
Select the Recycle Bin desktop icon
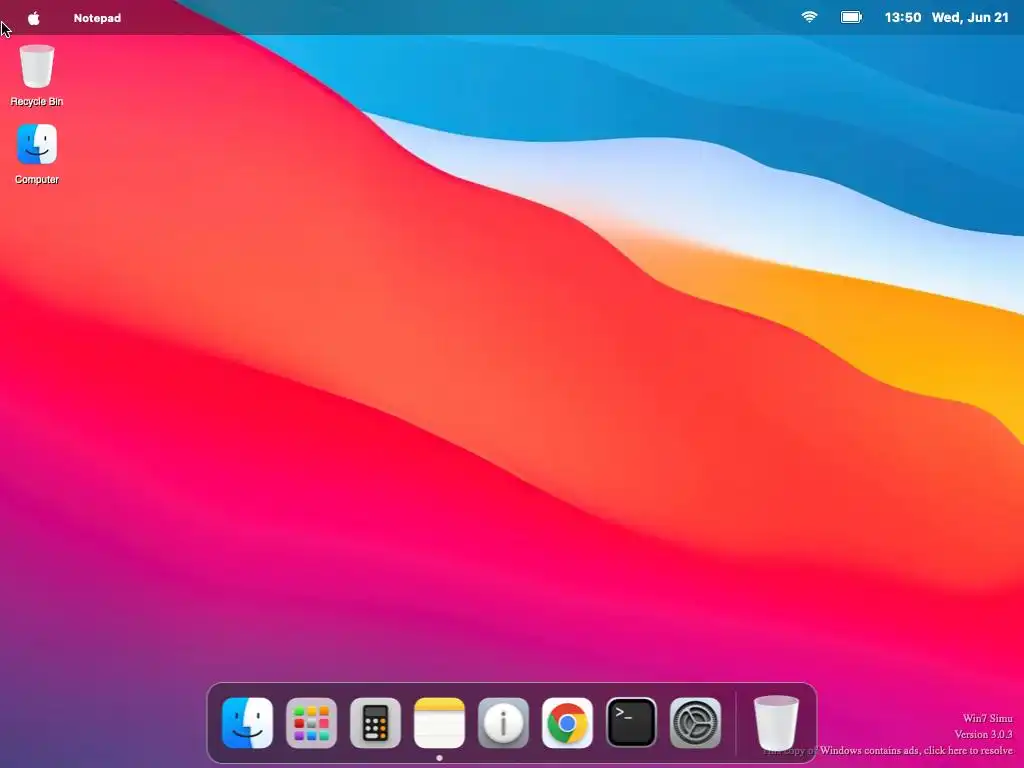[37, 75]
